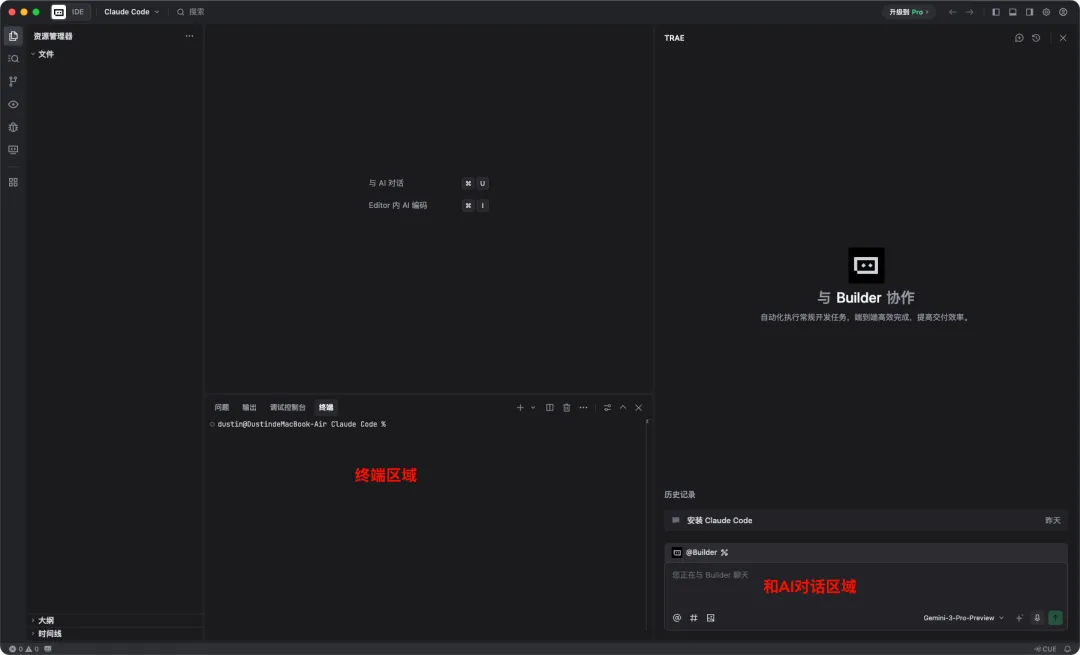This screenshot has width=1080, height=655.
Task: Click the 历史记录 heading
Action: coord(680,495)
